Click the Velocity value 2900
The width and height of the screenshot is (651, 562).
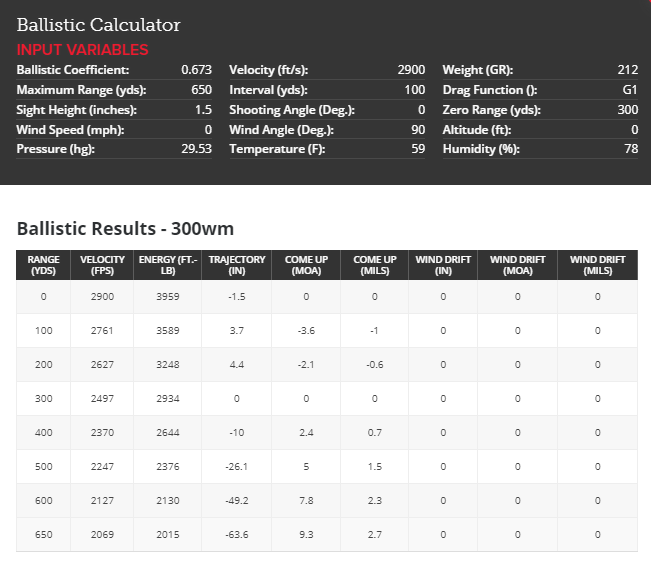point(411,70)
